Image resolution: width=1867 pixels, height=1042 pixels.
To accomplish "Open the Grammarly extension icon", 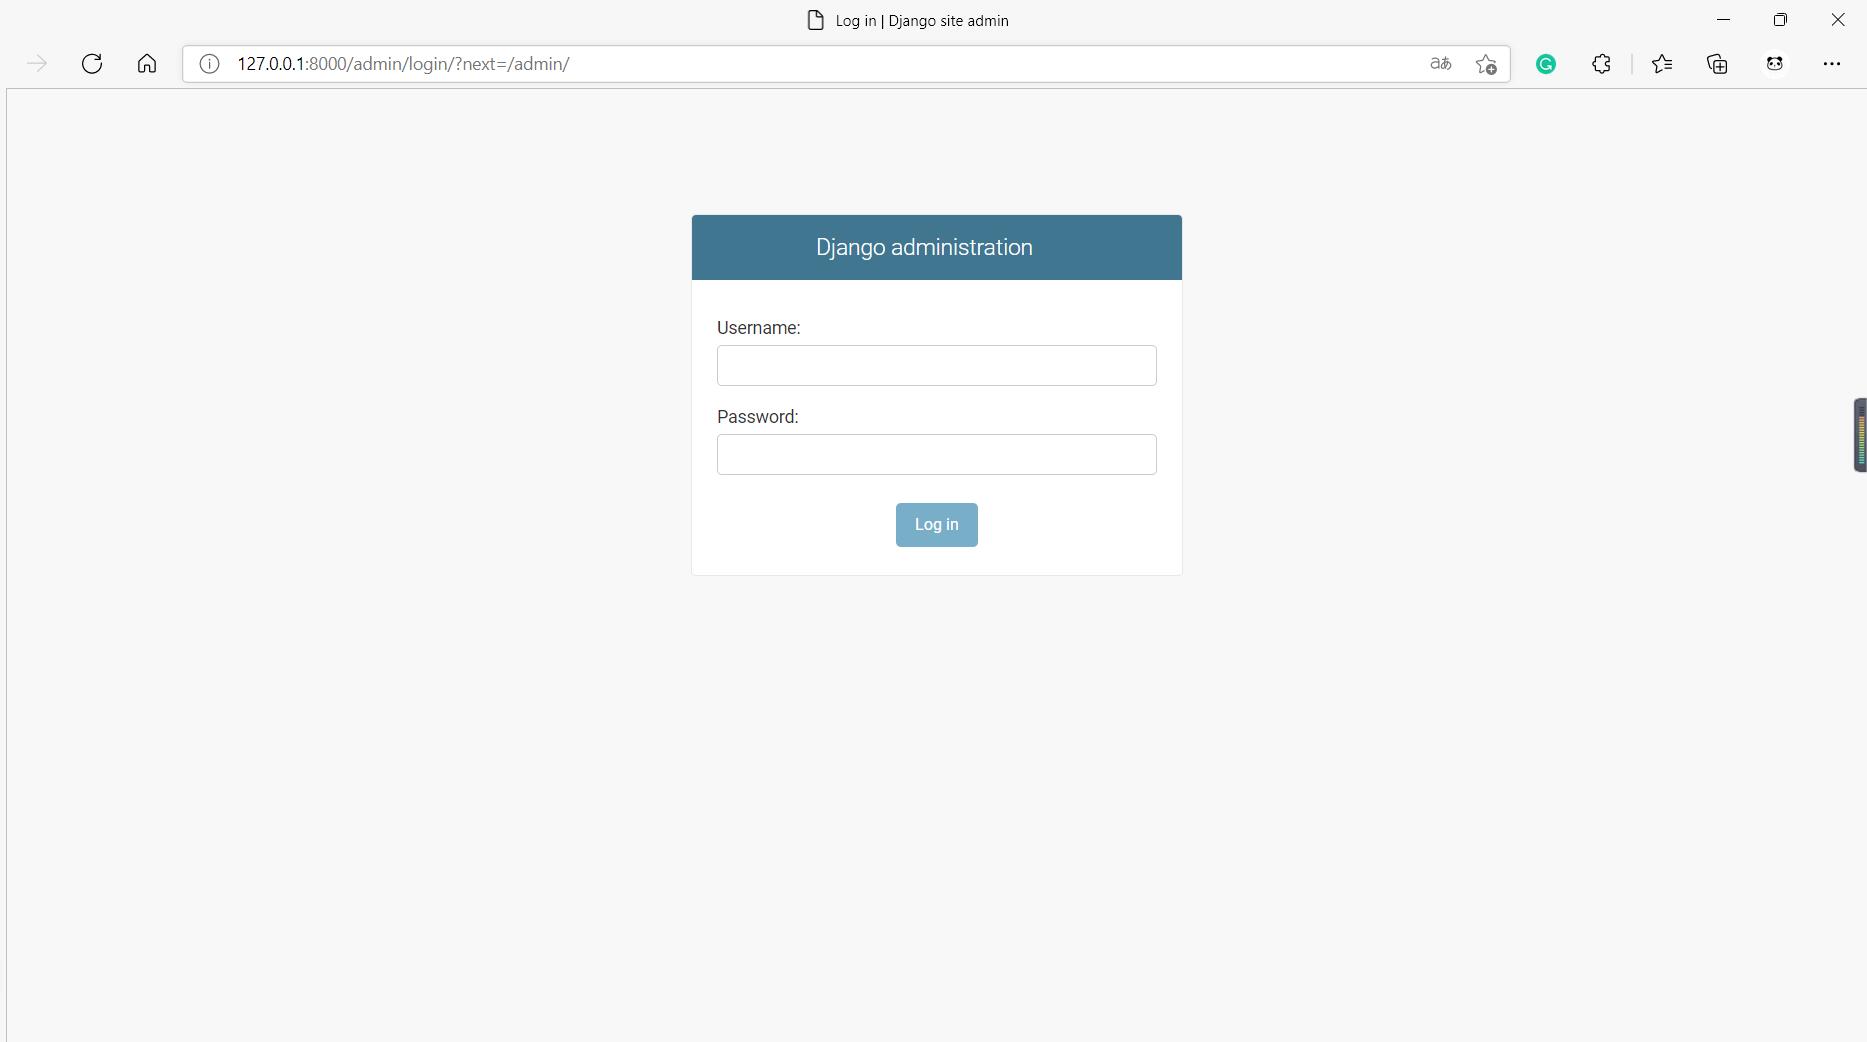I will [1546, 64].
